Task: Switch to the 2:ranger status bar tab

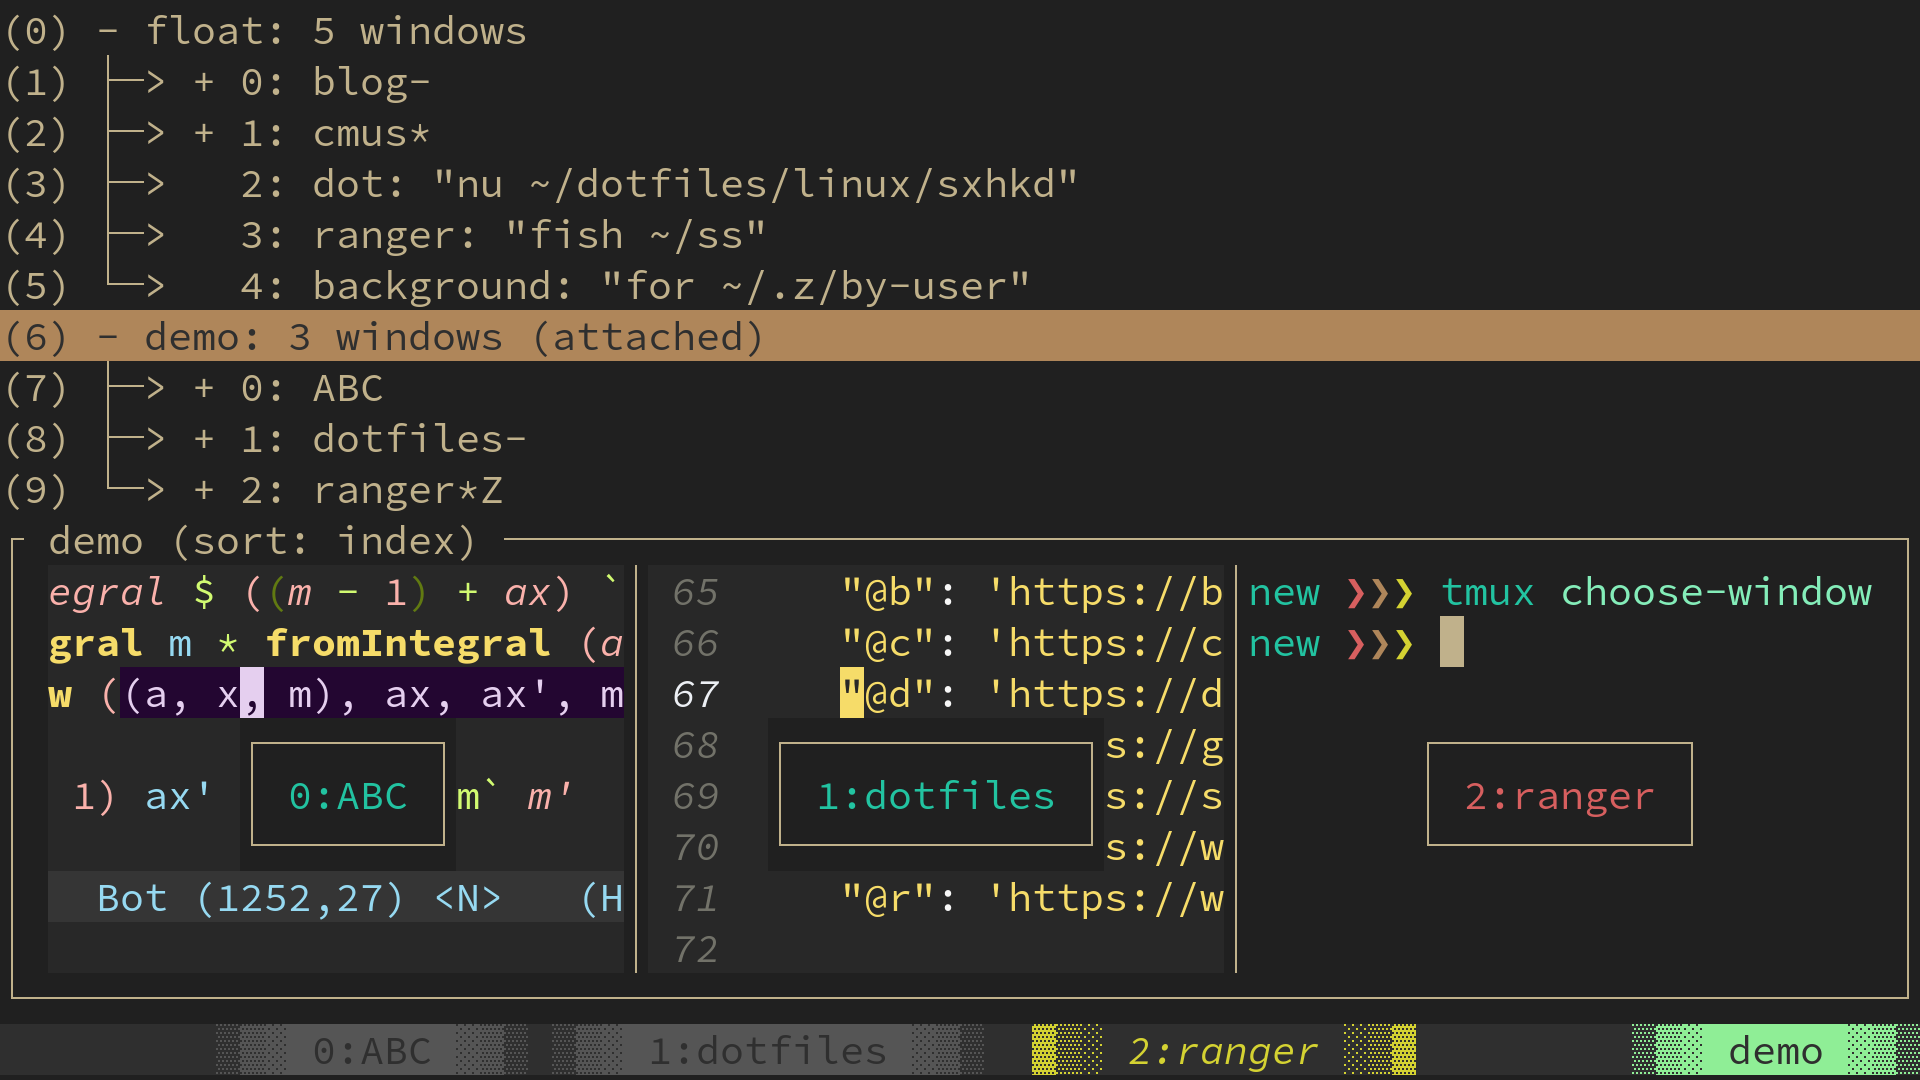Action: click(x=1224, y=1051)
